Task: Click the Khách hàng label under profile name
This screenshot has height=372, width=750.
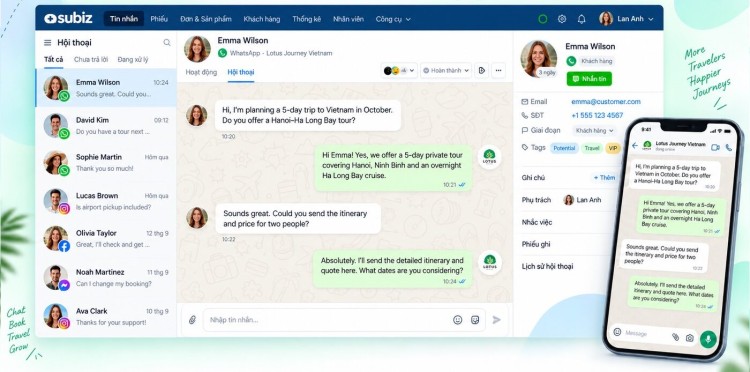Action: (x=597, y=61)
